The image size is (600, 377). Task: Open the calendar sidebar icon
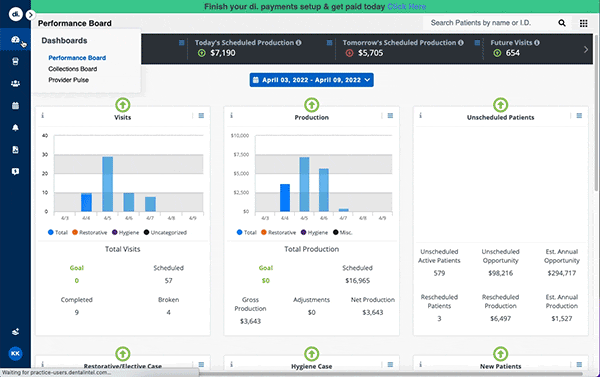click(x=15, y=105)
